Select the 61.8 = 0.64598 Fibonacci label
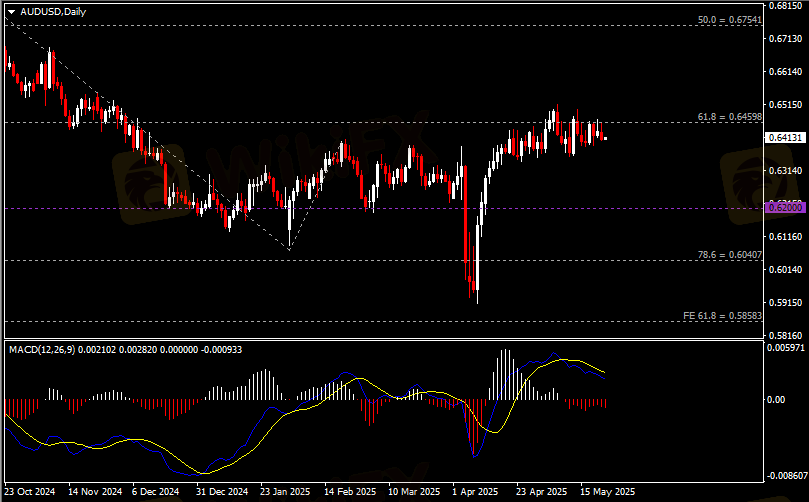The width and height of the screenshot is (809, 502). [x=729, y=117]
